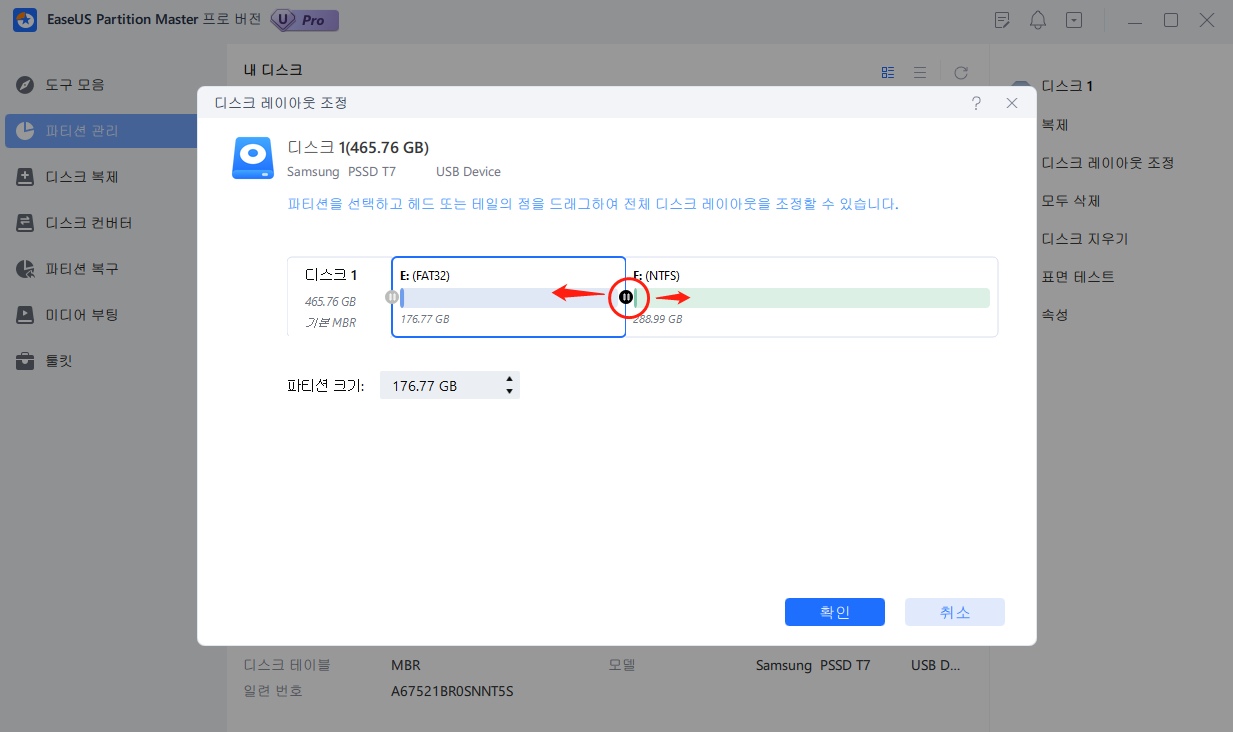Switch to the detailed disk view icon
The image size is (1233, 732).
(888, 72)
